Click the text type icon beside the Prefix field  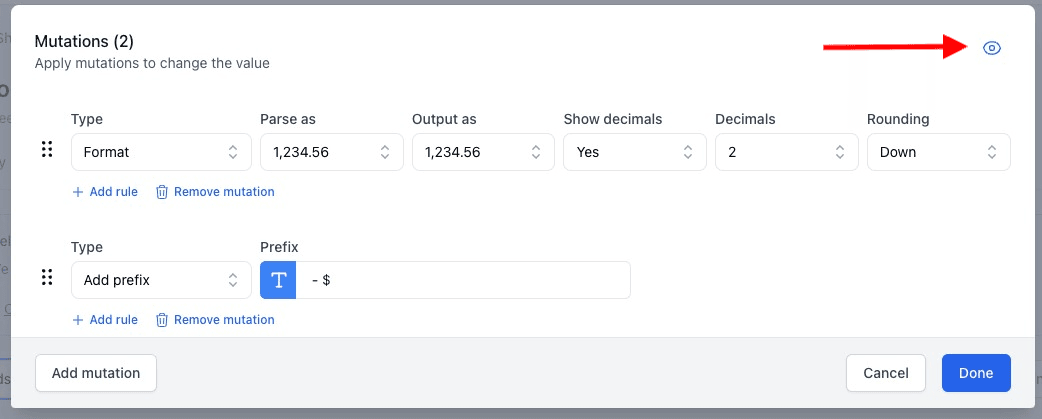click(278, 280)
